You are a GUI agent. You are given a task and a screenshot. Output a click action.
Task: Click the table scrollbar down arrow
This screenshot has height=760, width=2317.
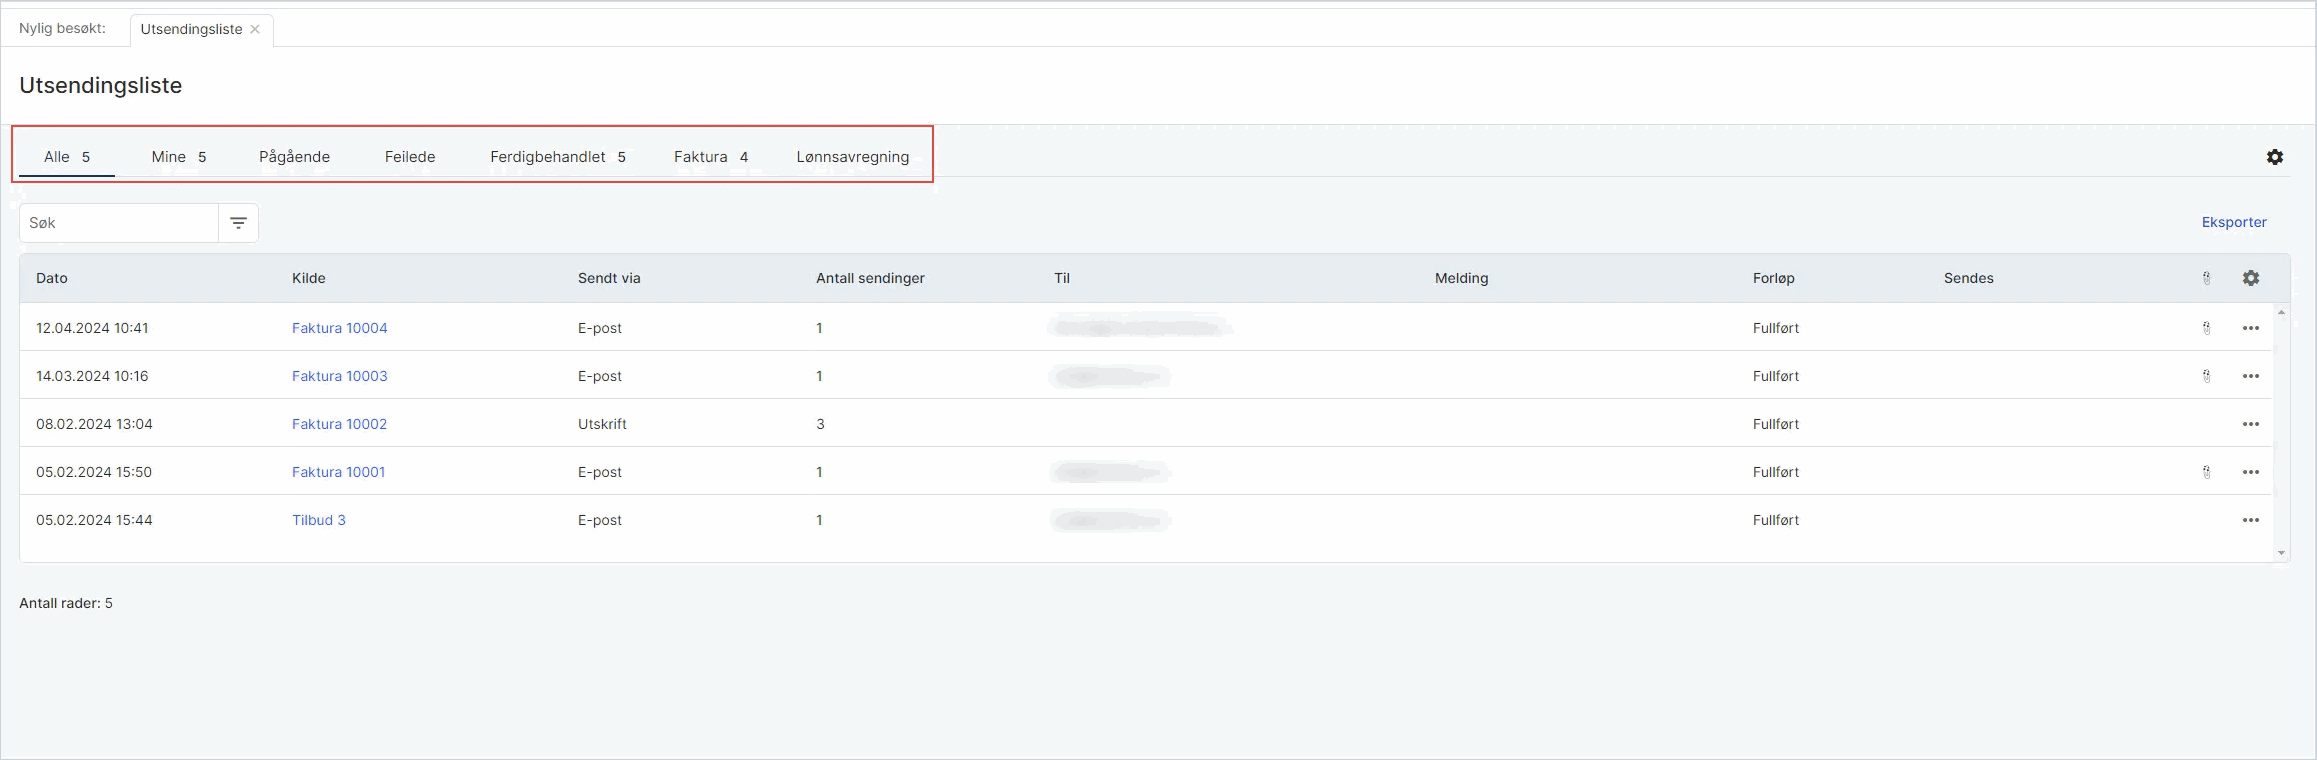click(x=2281, y=553)
